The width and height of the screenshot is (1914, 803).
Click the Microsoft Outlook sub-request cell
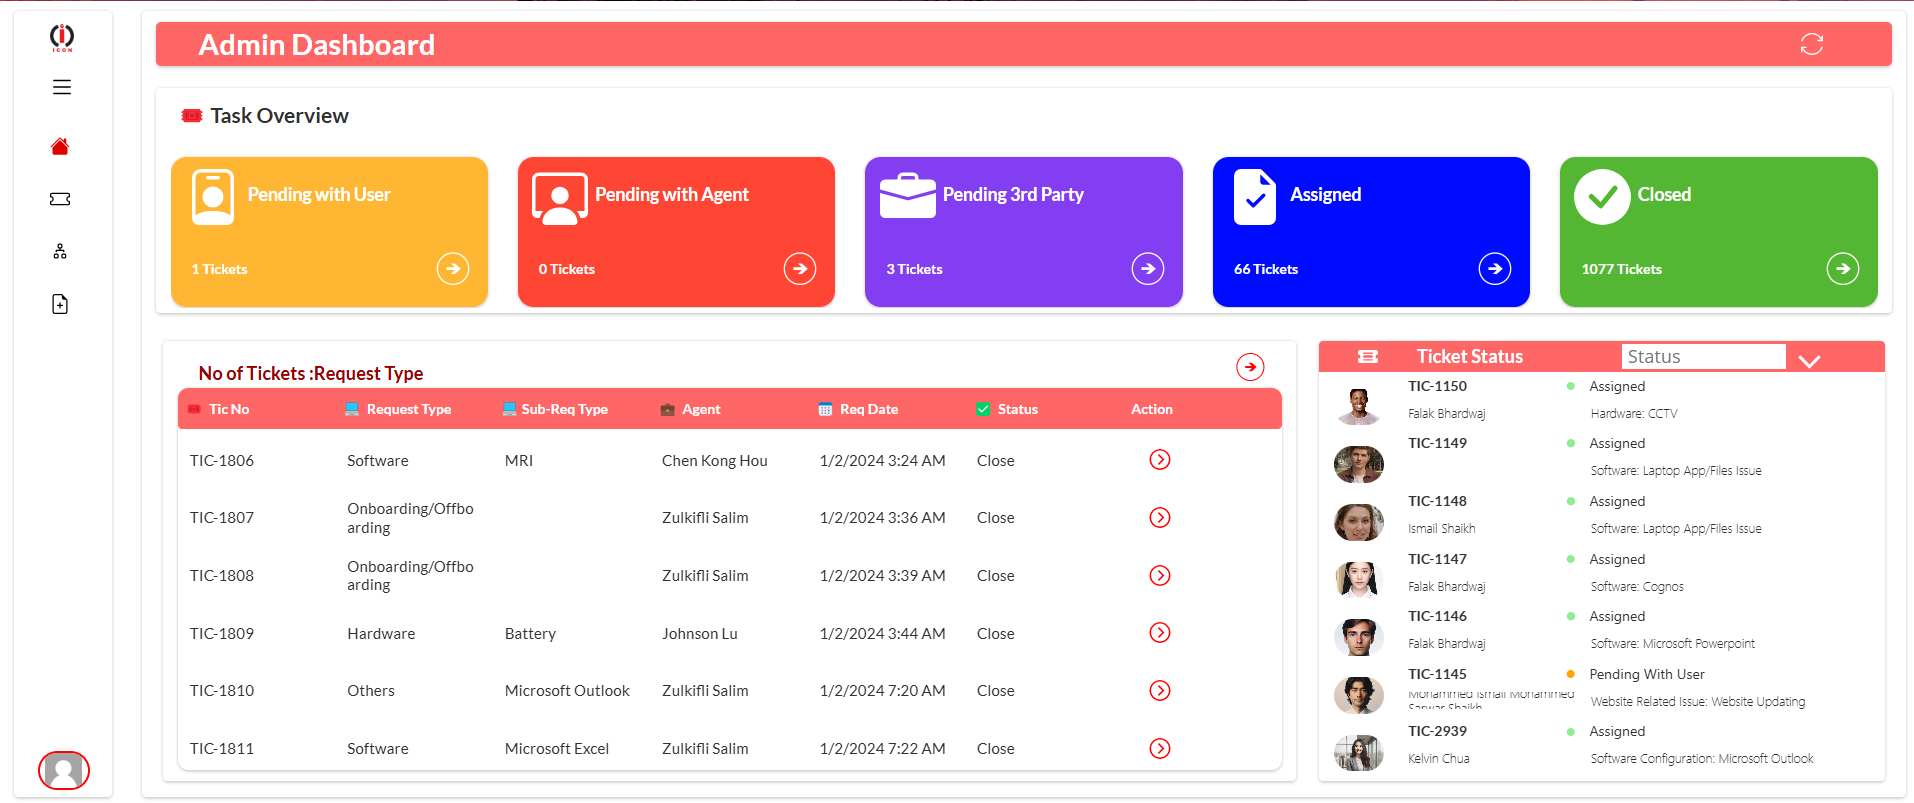tap(567, 691)
